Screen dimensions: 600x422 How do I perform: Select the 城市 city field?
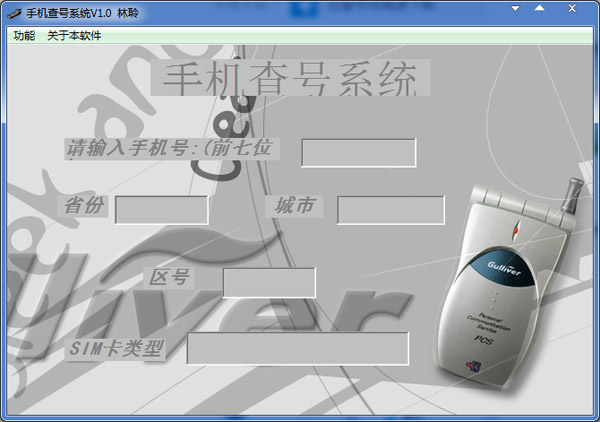click(390, 210)
